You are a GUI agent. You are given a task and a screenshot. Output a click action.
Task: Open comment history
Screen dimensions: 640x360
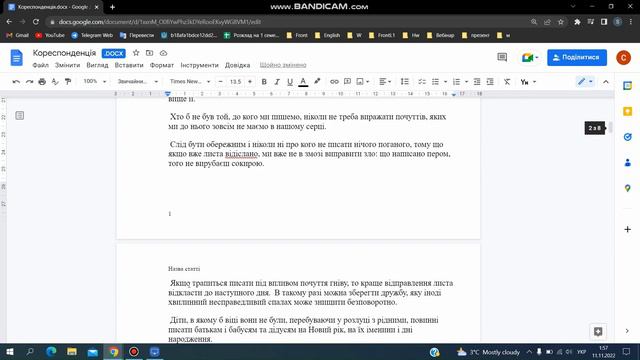pyautogui.click(x=502, y=58)
